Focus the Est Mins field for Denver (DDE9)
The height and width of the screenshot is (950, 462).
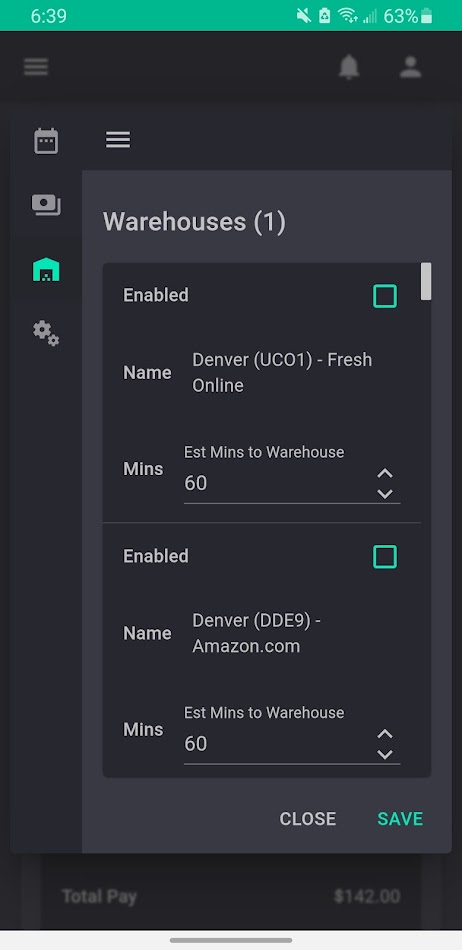pyautogui.click(x=292, y=743)
